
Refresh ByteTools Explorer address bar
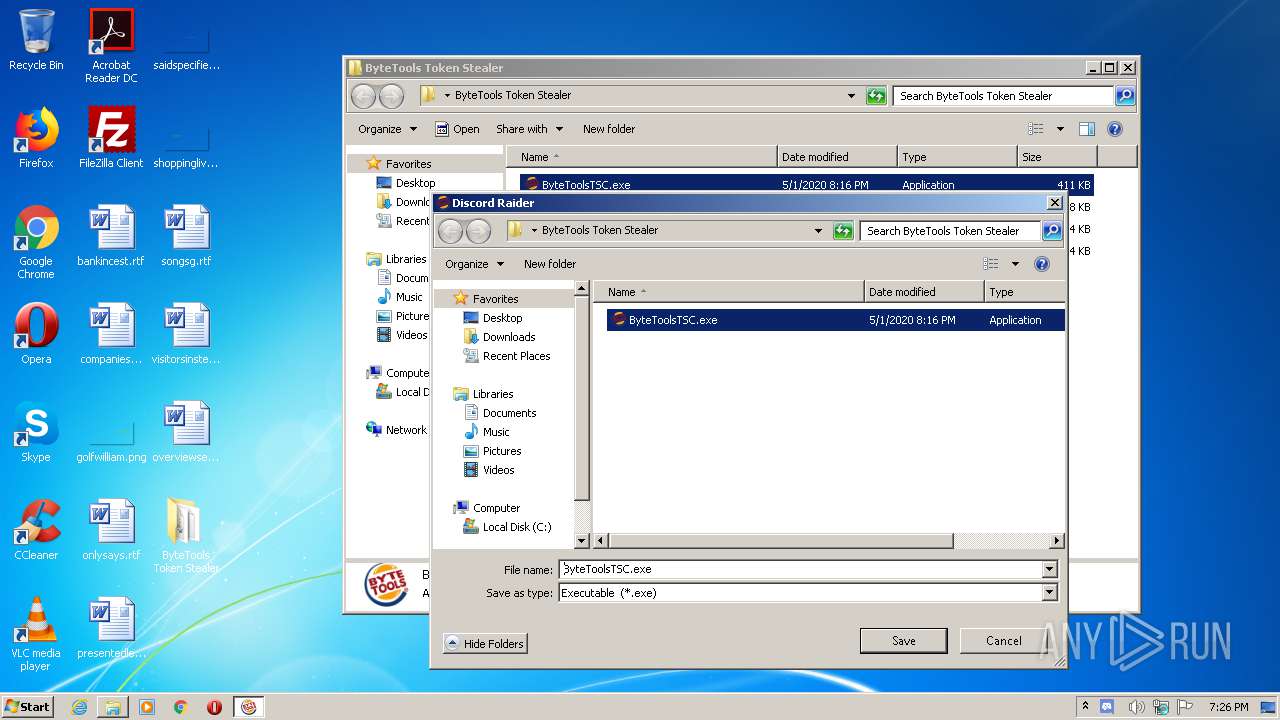pyautogui.click(x=876, y=96)
